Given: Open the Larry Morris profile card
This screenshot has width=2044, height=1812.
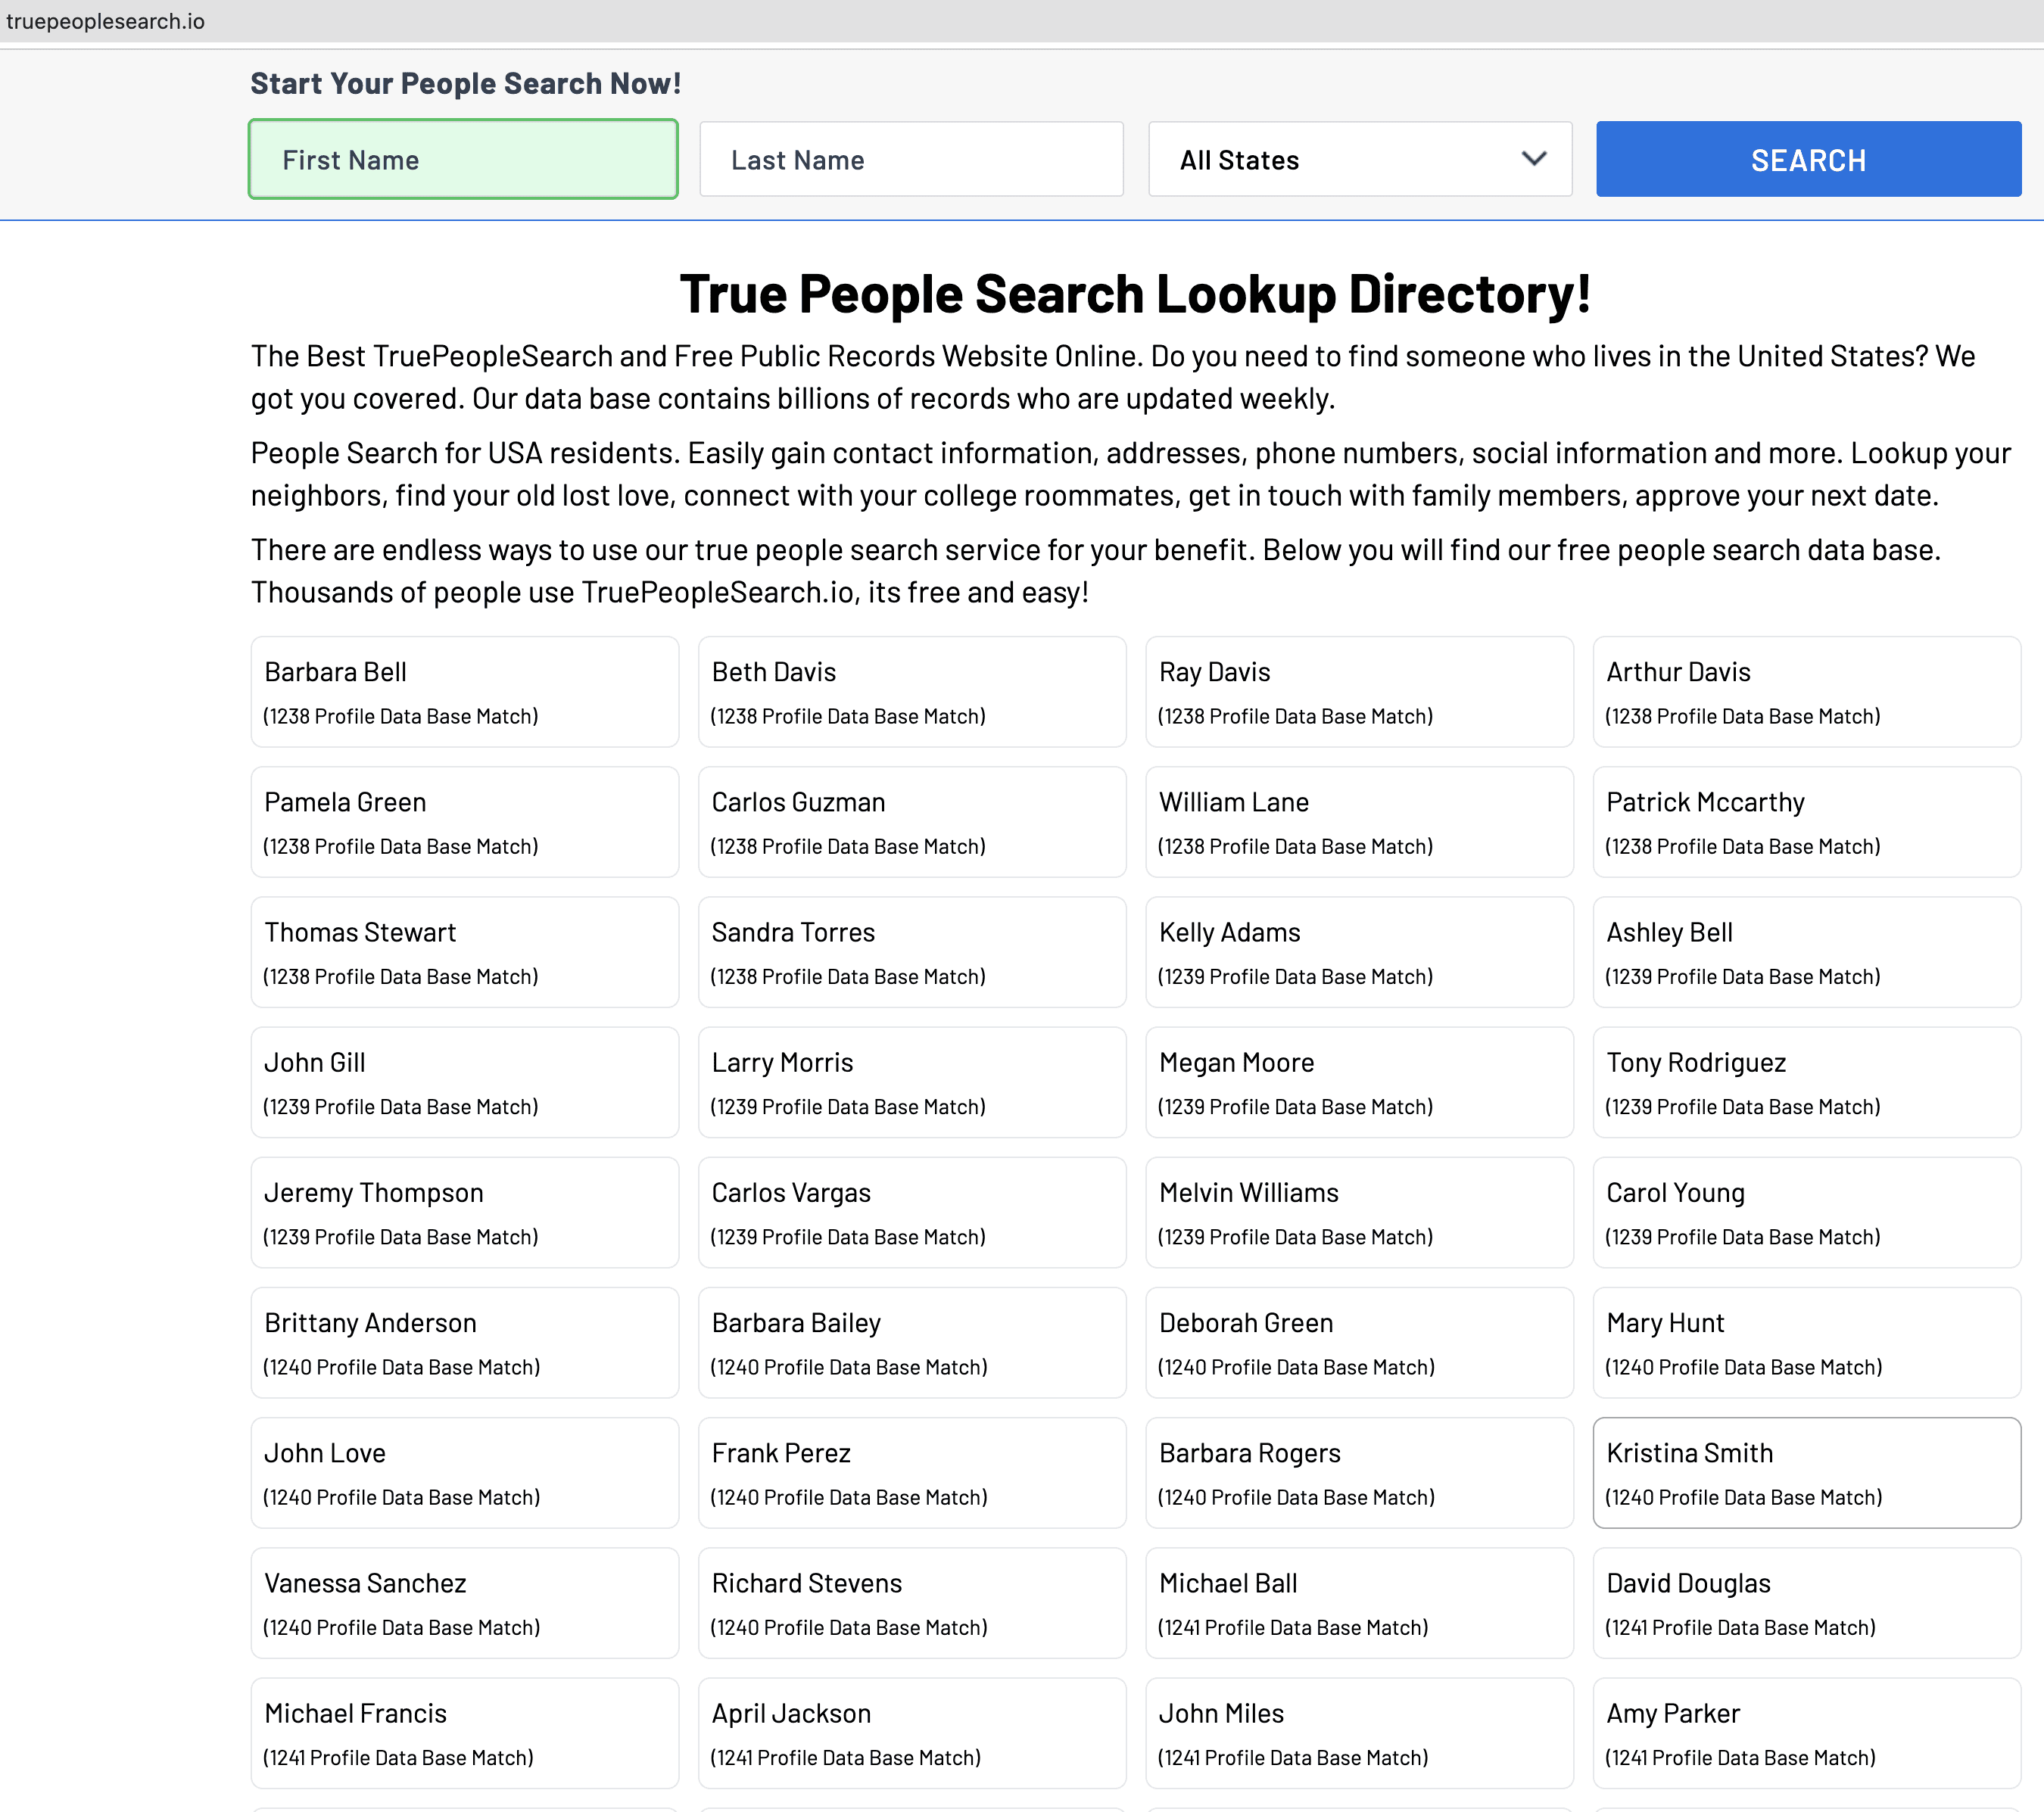Looking at the screenshot, I should pos(911,1082).
